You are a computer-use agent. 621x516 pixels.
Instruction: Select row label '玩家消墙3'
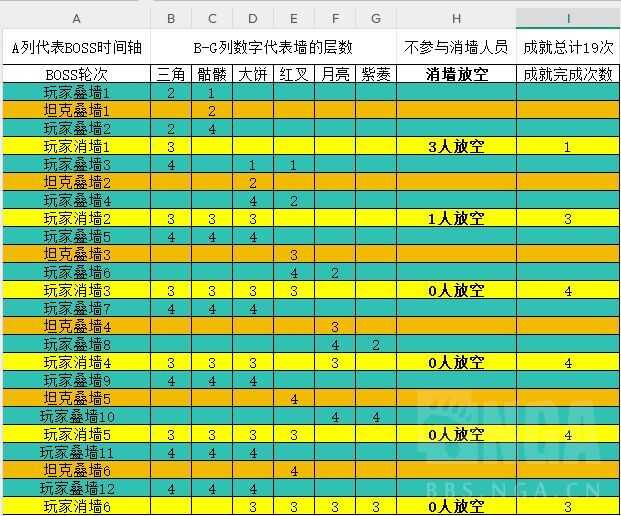coord(76,290)
